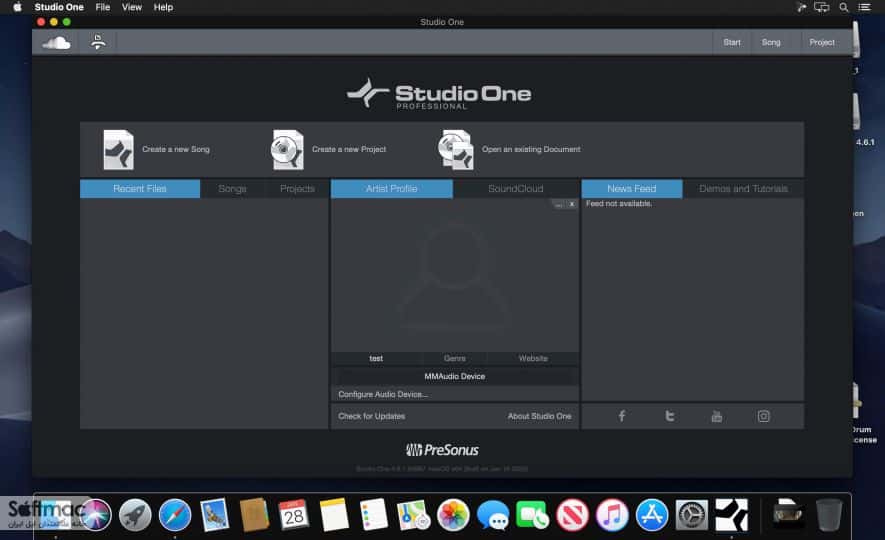
Task: Select the News Feed tab
Action: tap(632, 188)
